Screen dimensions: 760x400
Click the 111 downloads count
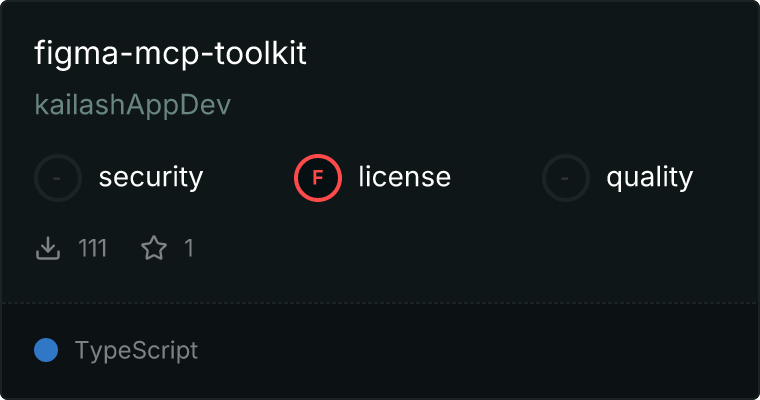[x=93, y=248]
